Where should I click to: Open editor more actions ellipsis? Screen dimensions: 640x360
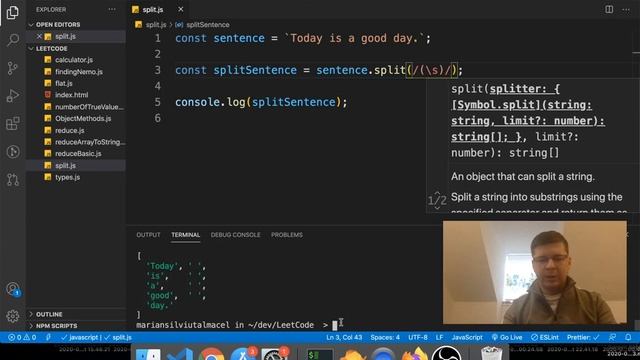point(626,9)
